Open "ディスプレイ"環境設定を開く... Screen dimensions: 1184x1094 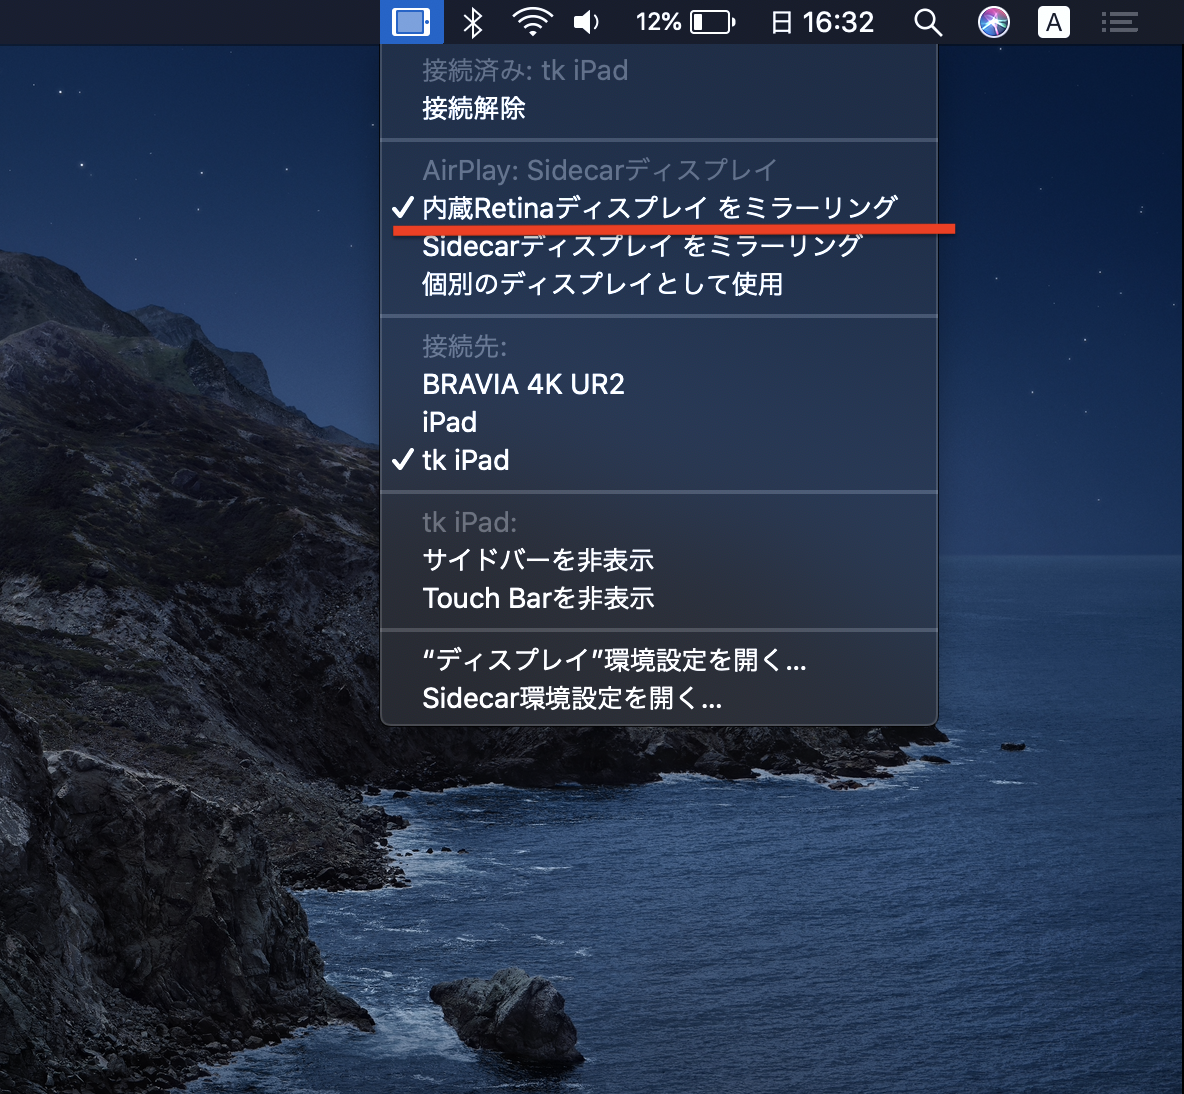(658, 661)
